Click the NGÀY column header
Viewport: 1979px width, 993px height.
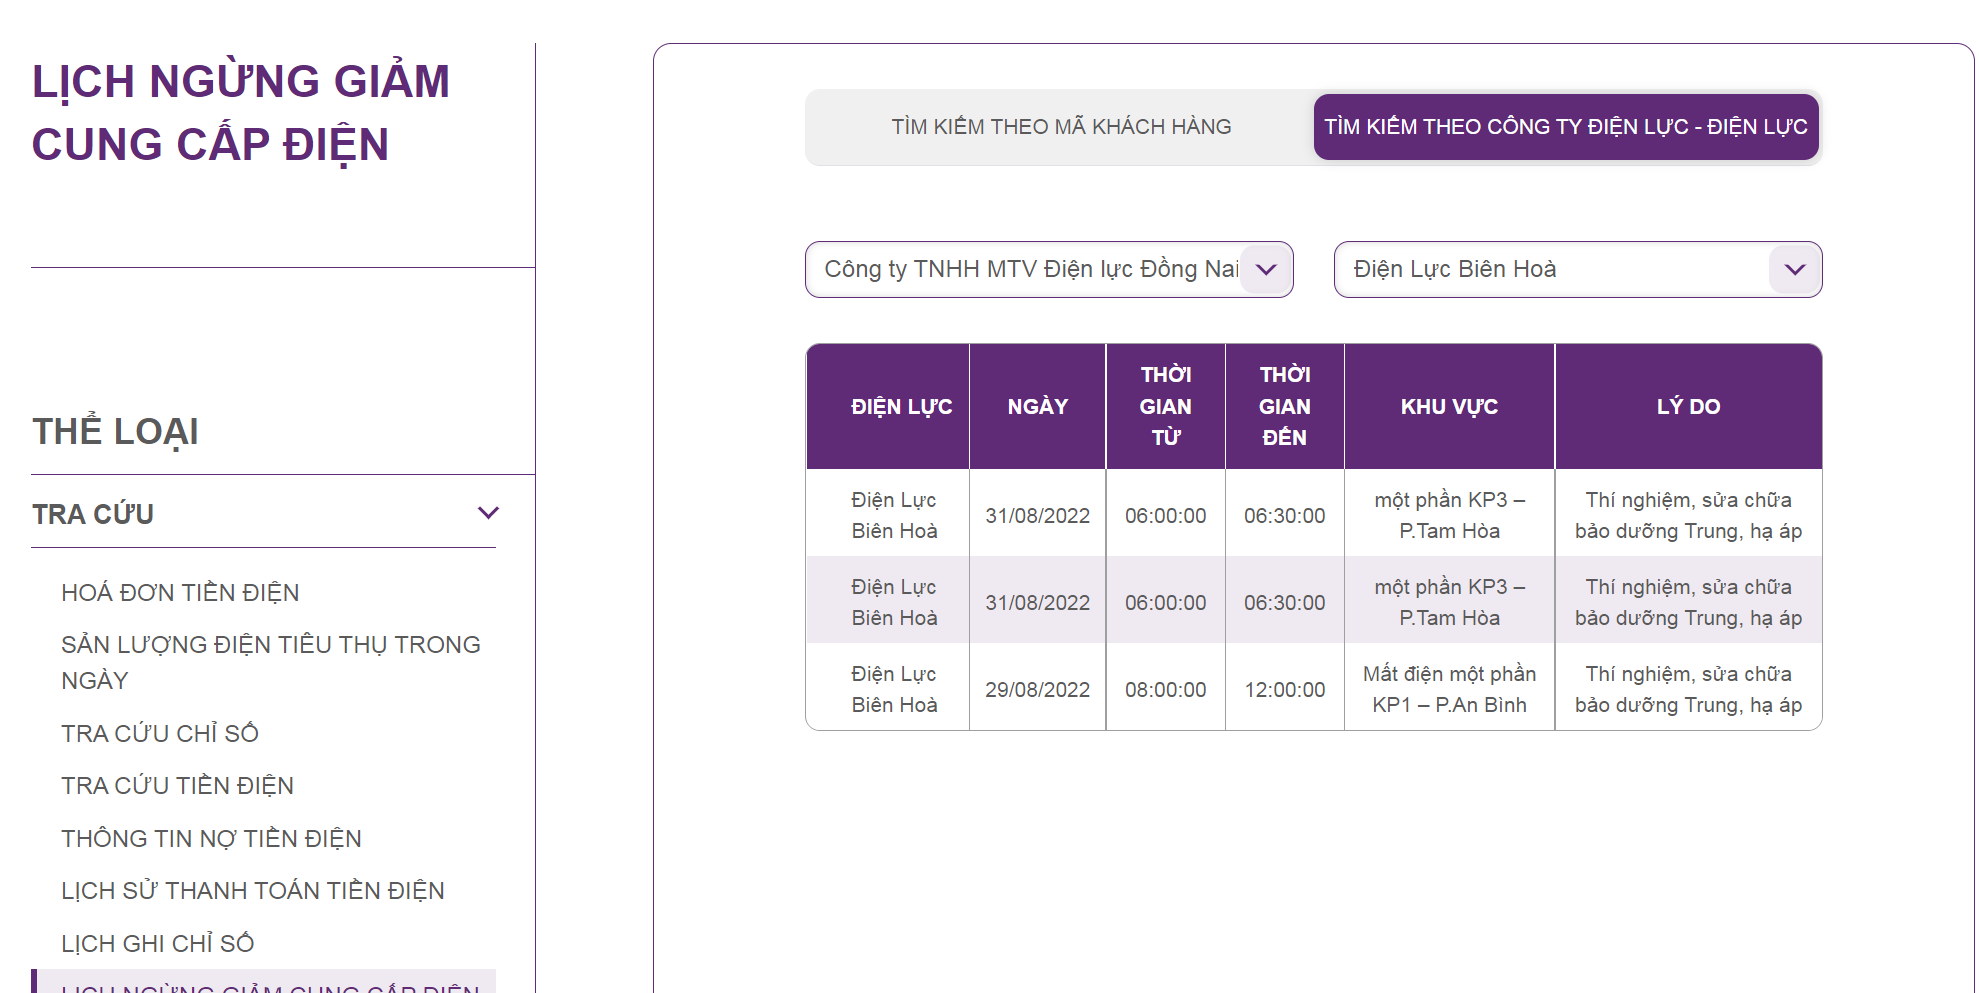tap(1037, 406)
